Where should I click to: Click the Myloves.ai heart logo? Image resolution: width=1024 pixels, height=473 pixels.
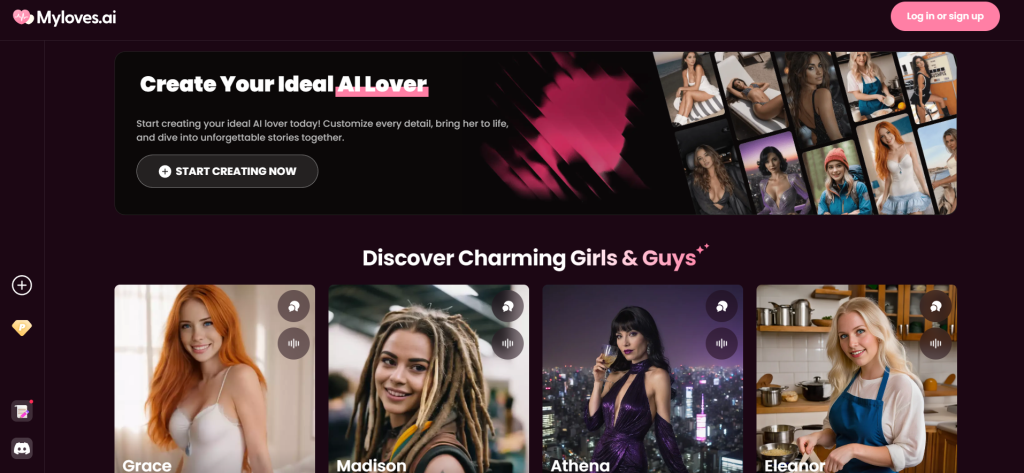pyautogui.click(x=23, y=17)
